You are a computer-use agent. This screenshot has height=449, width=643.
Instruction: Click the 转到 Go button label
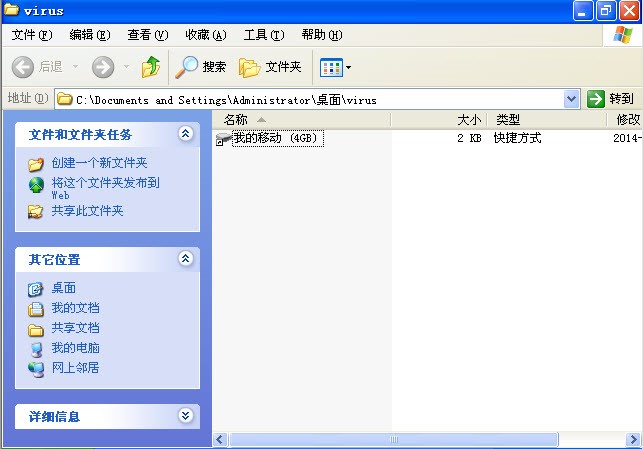[x=622, y=99]
